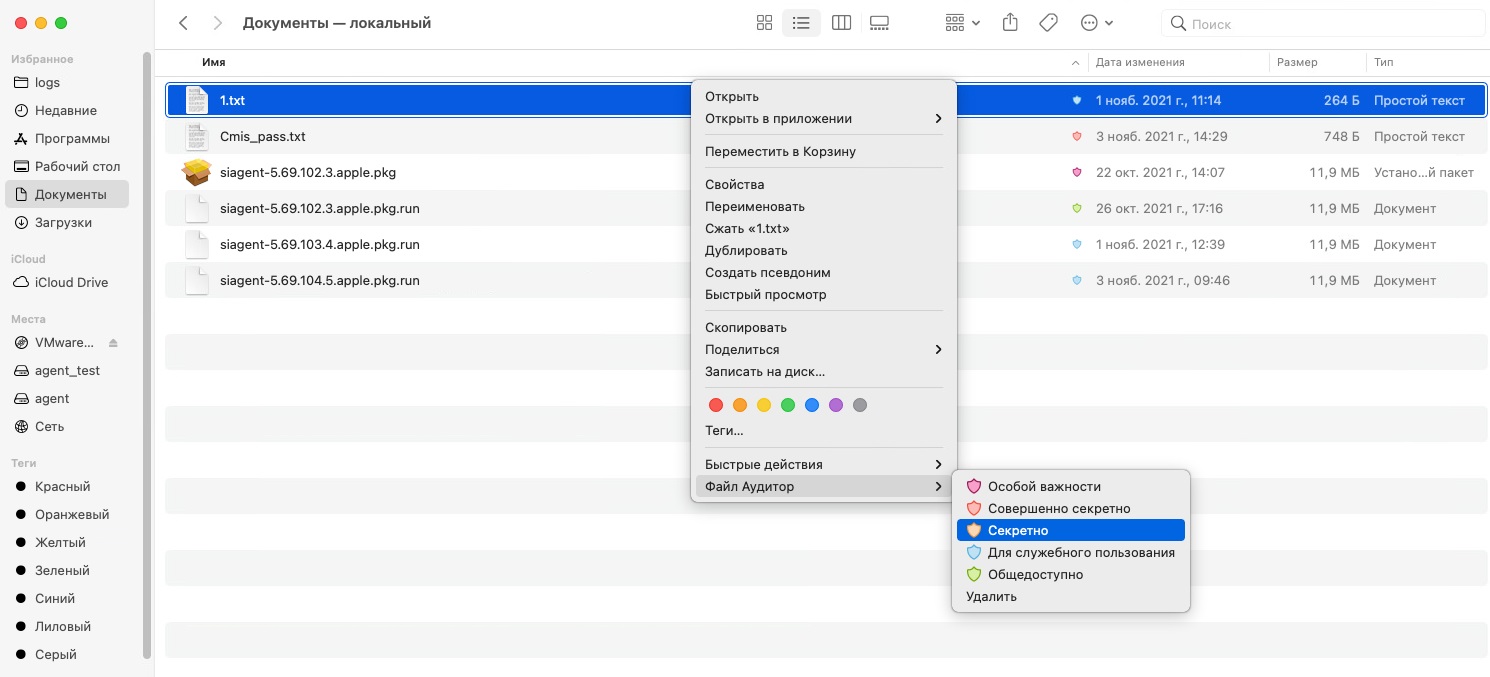Viewport: 1490px width, 677px height.
Task: Click the siagent-5.69.102.3.apple.pkg package icon
Action: [196, 172]
